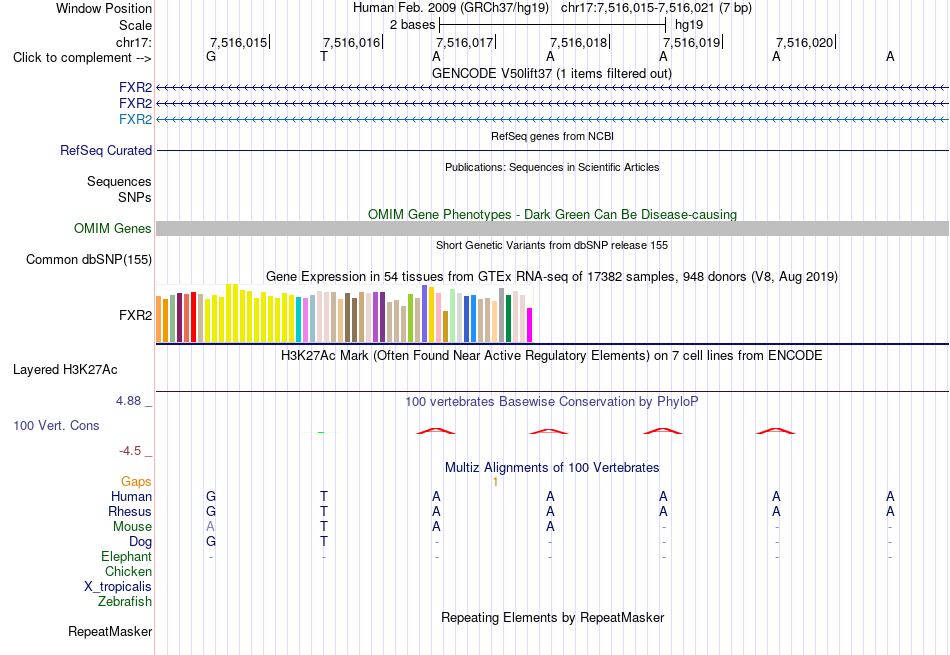
Task: Click the Gaps row label
Action: click(136, 482)
